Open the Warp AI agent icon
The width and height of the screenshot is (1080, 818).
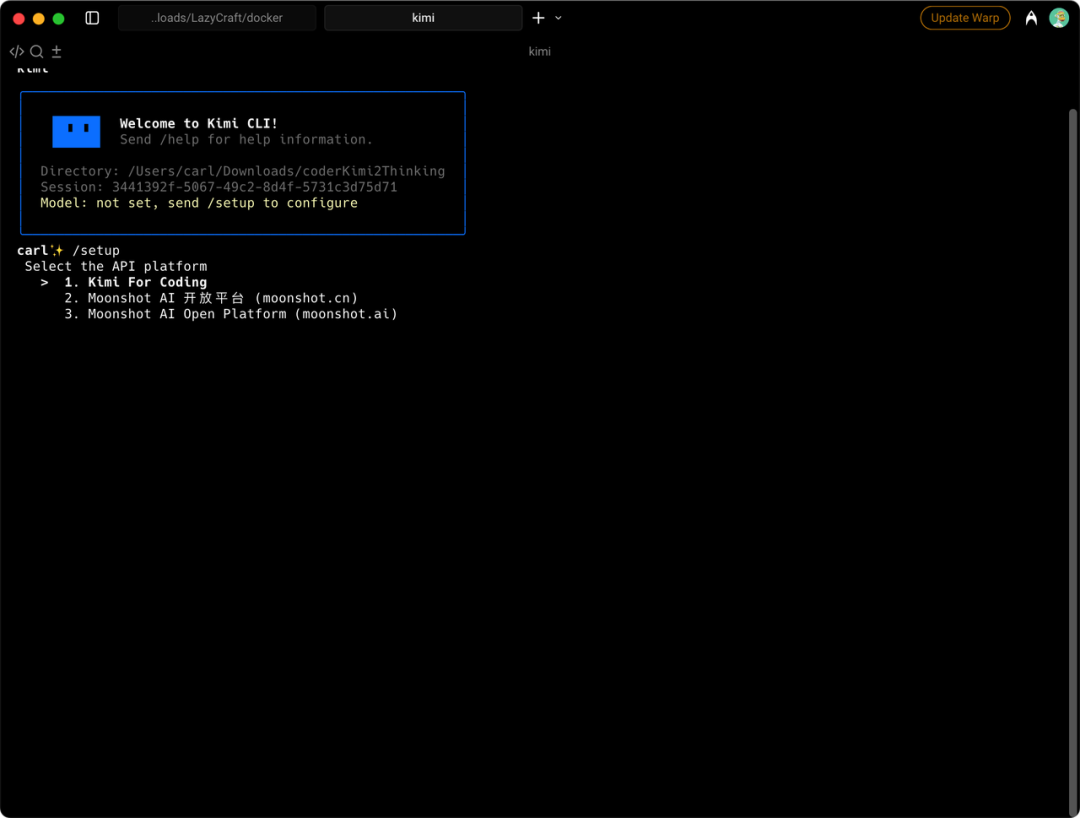pyautogui.click(x=1031, y=18)
